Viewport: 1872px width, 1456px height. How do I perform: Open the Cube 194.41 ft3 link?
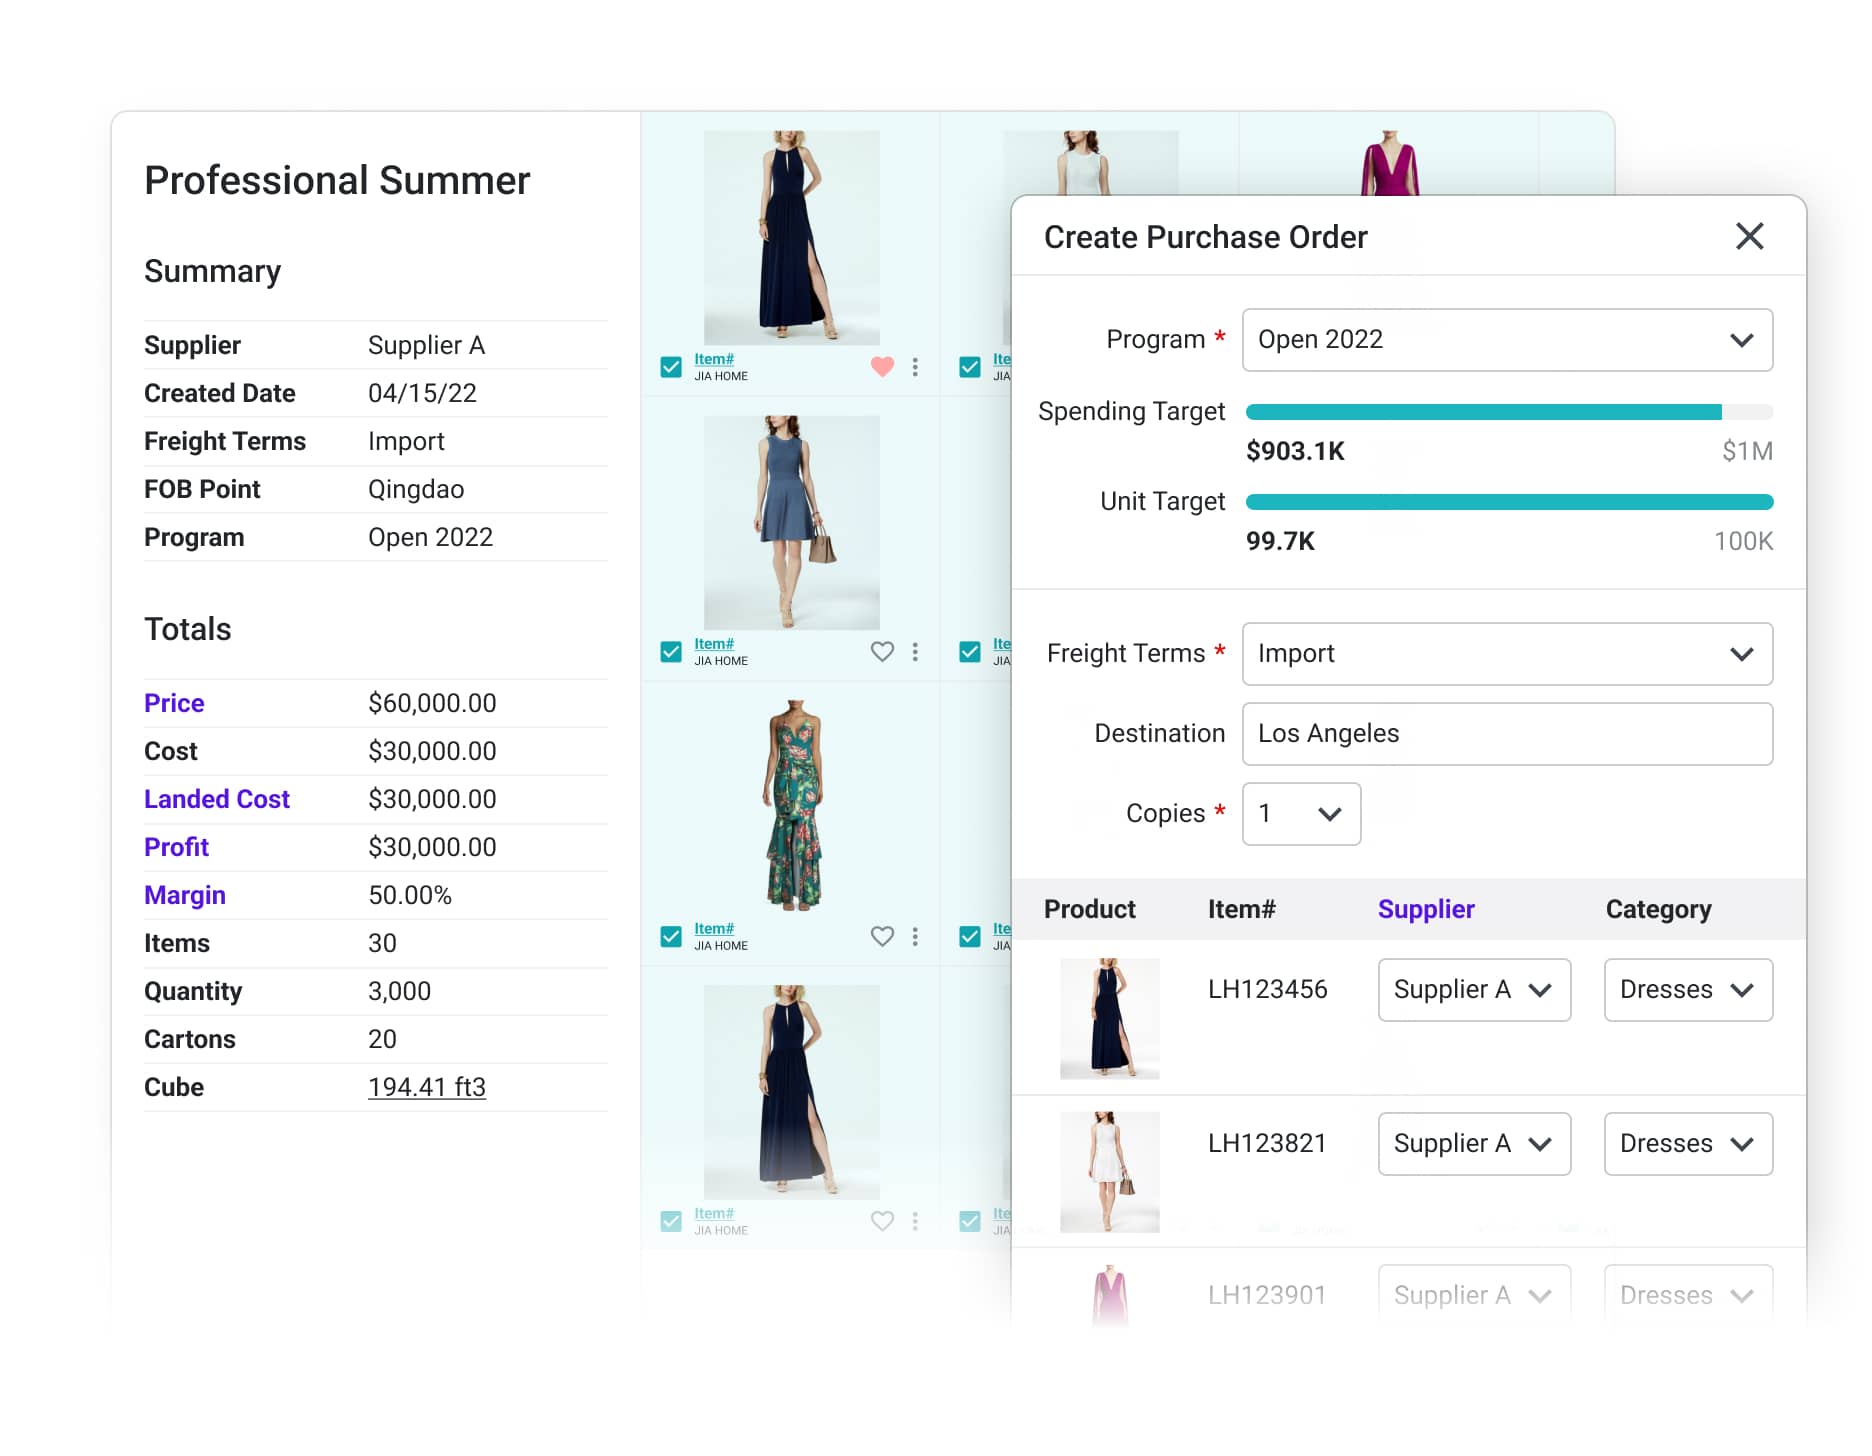coord(426,1087)
